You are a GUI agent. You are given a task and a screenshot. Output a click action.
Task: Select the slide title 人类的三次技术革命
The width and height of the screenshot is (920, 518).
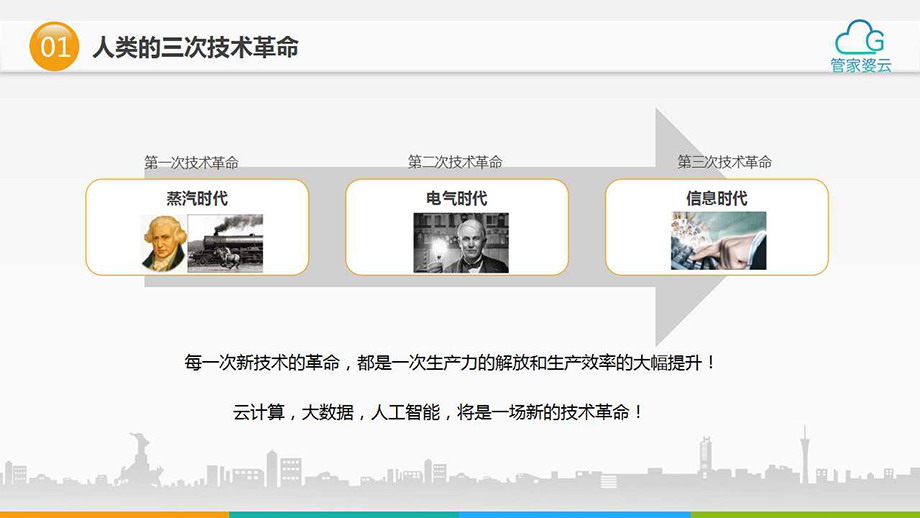(195, 47)
